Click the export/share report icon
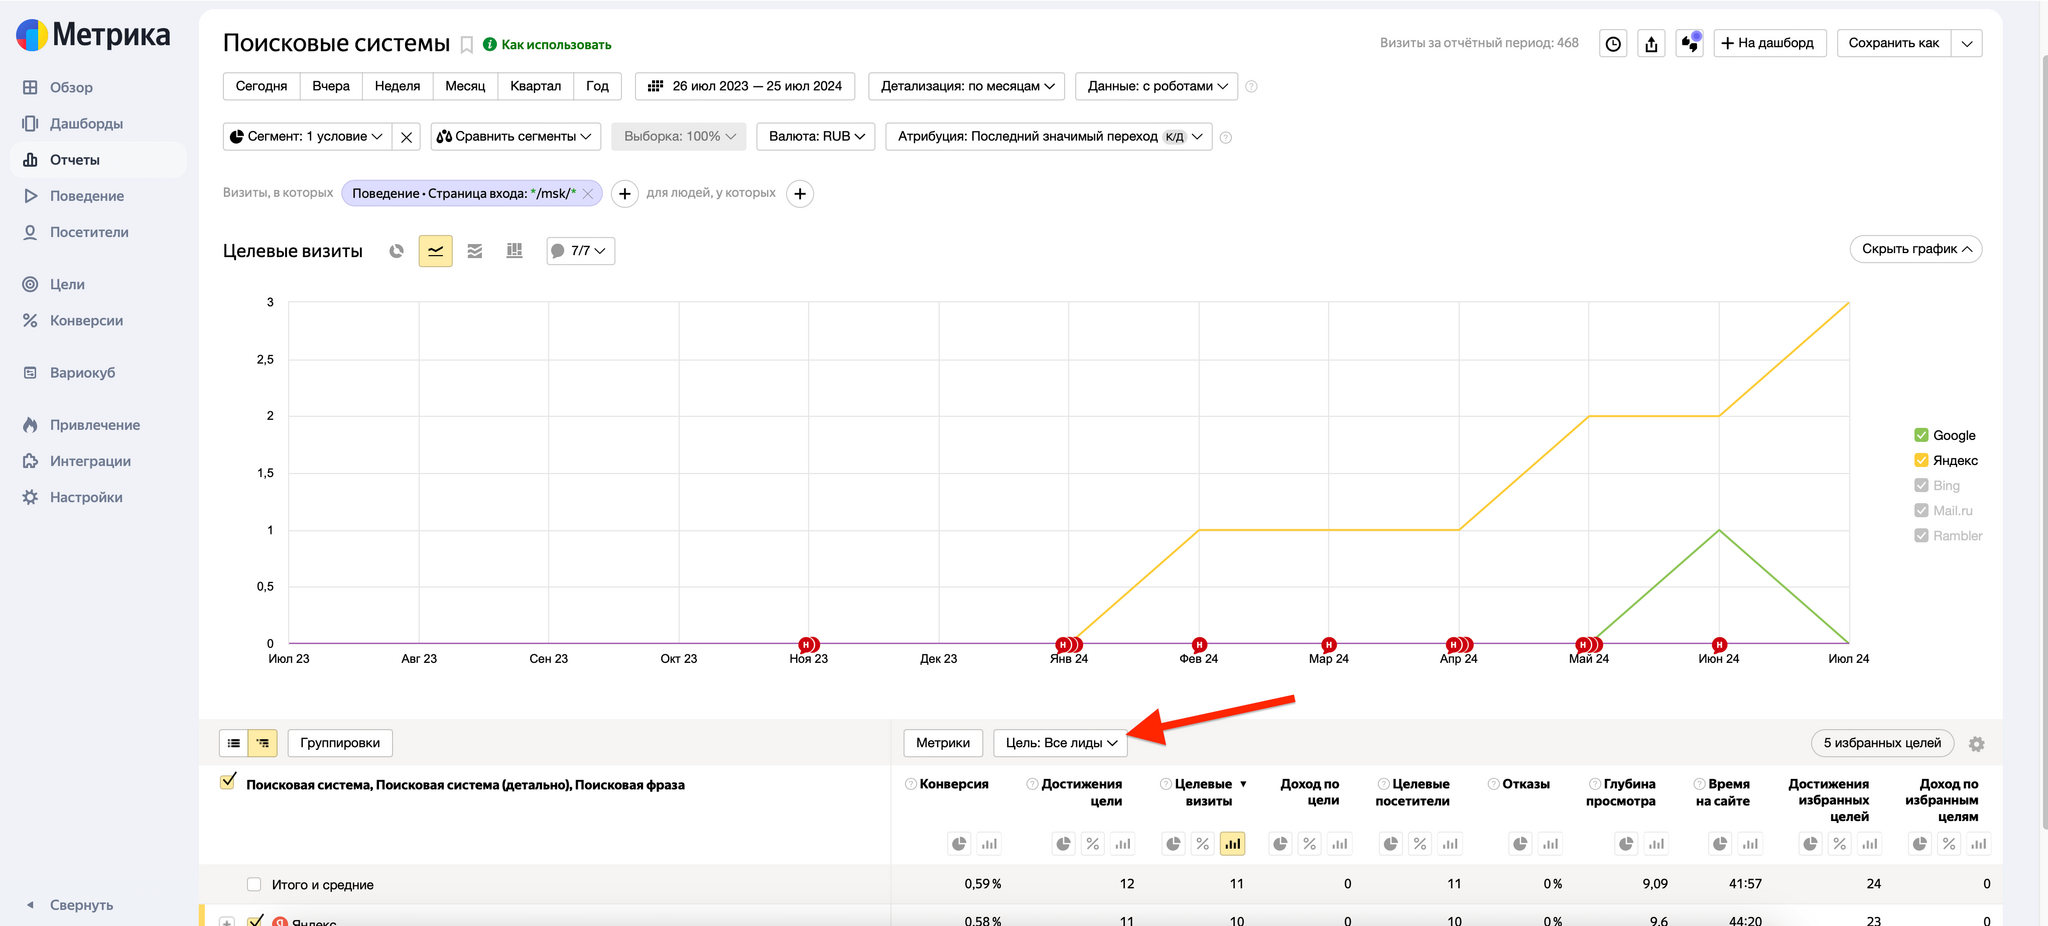Image resolution: width=2048 pixels, height=926 pixels. pos(1651,43)
